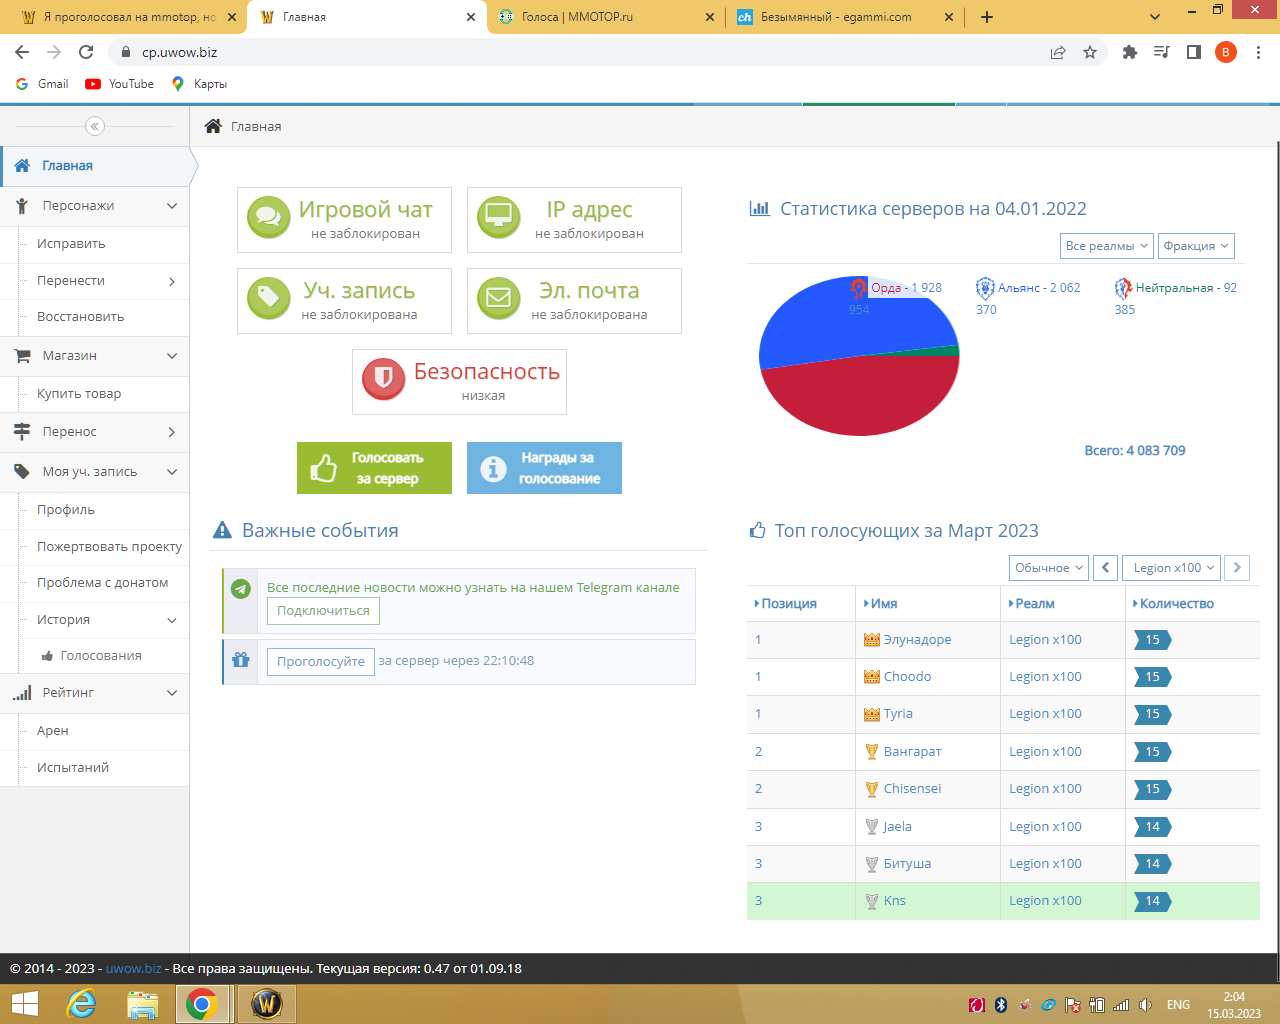This screenshot has height=1024, width=1280.
Task: Go back to the previous page
Action: 22,52
